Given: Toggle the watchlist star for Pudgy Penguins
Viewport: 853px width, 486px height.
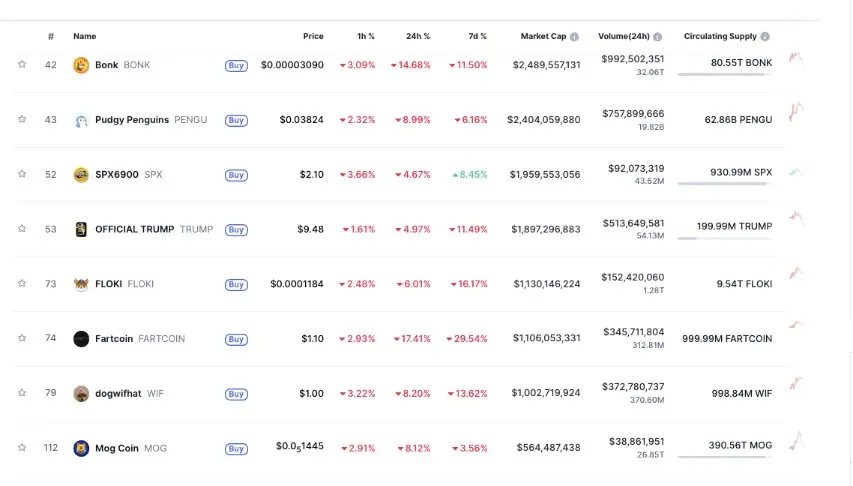Looking at the screenshot, I should pyautogui.click(x=21, y=120).
